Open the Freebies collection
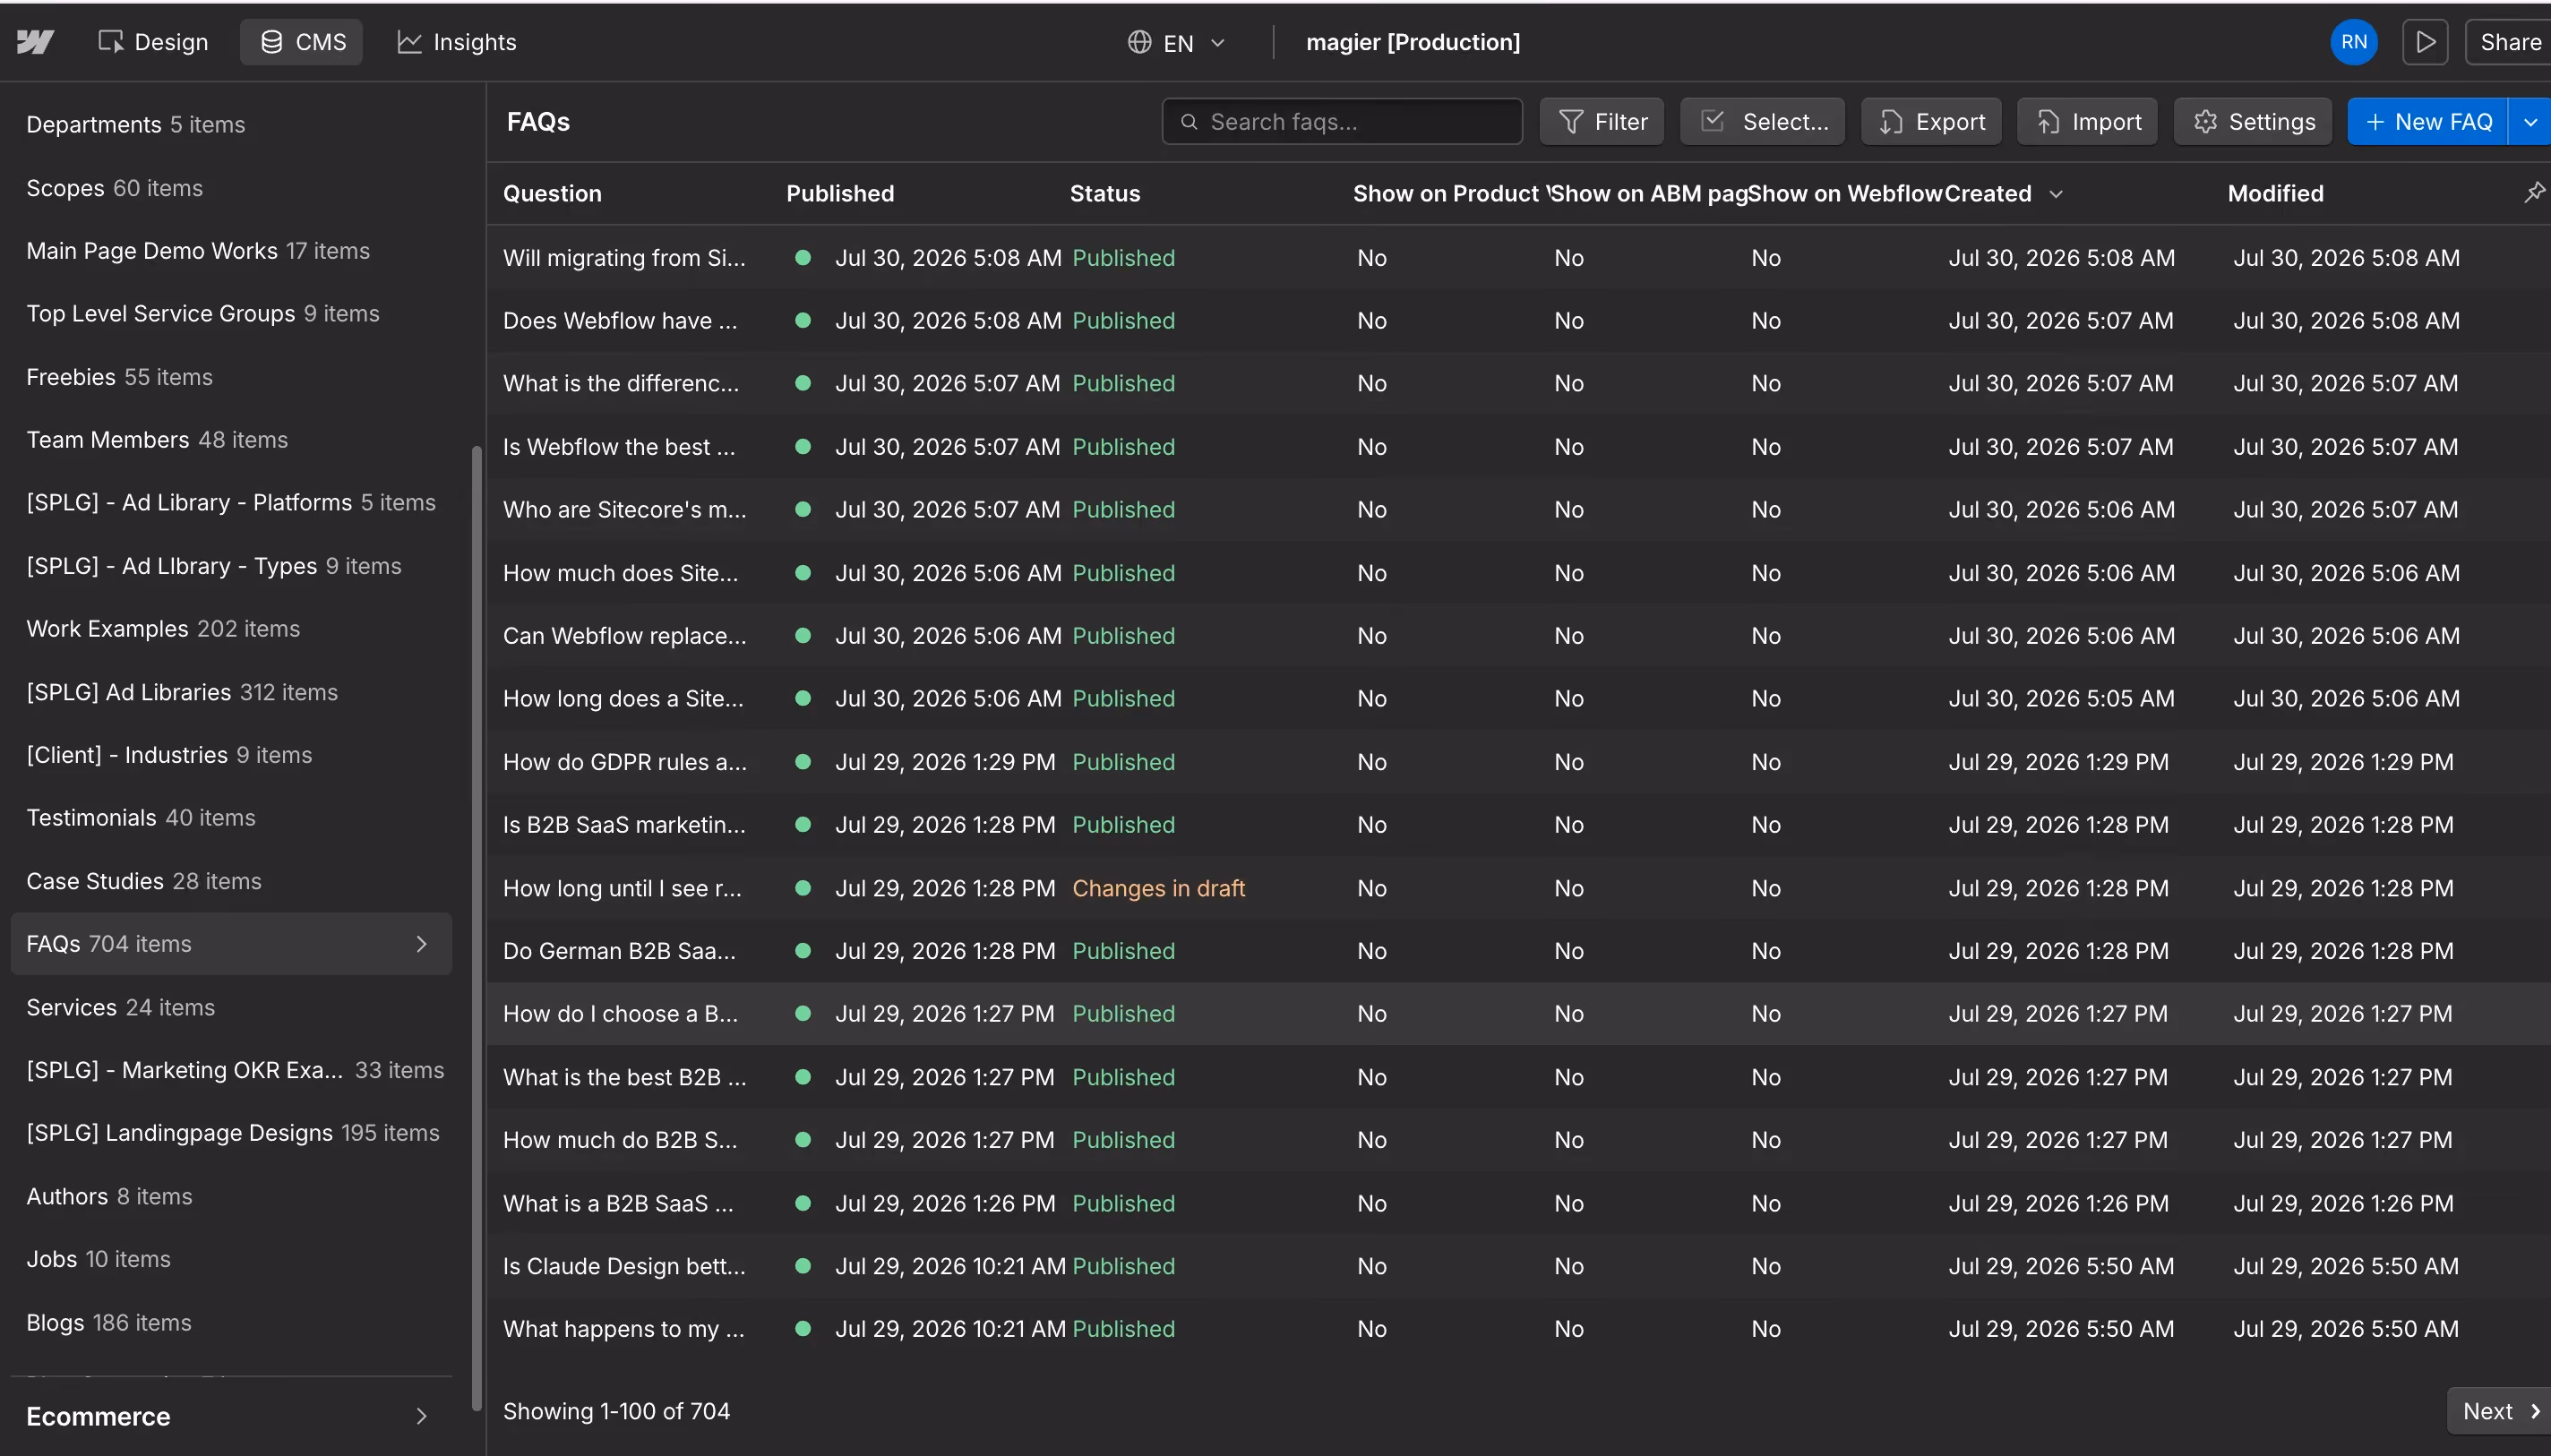This screenshot has width=2551, height=1456. 231,377
